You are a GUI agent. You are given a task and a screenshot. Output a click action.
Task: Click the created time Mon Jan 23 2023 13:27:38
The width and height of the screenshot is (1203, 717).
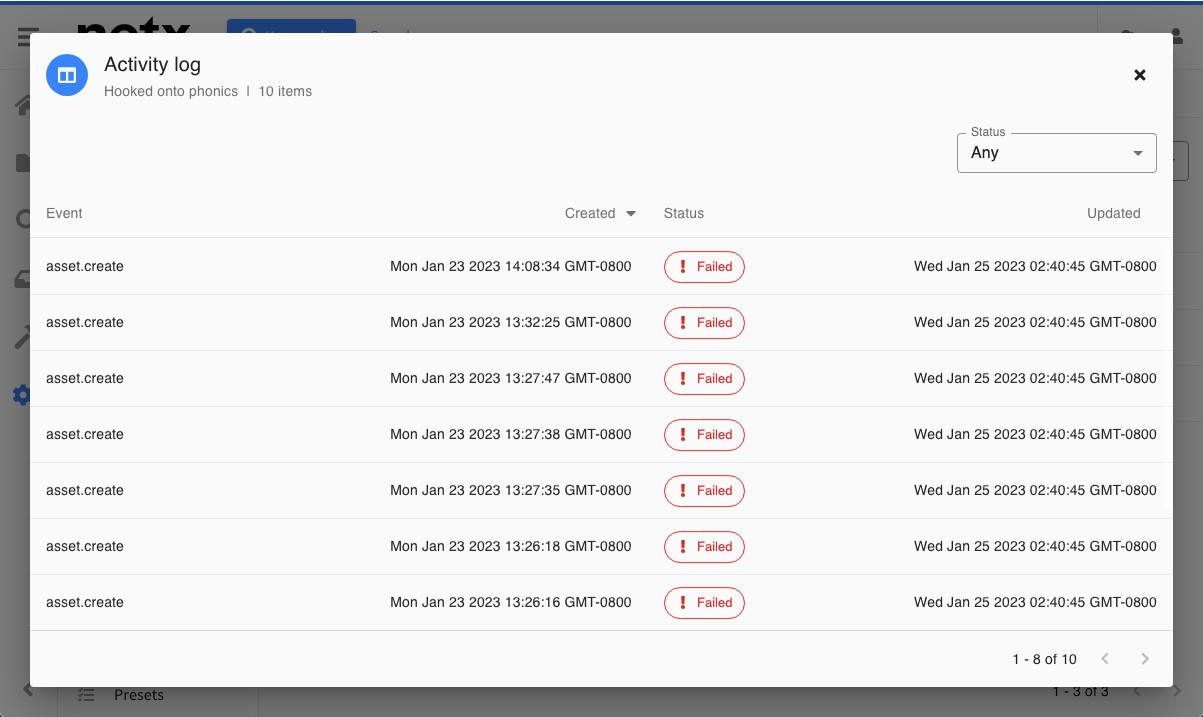click(511, 435)
